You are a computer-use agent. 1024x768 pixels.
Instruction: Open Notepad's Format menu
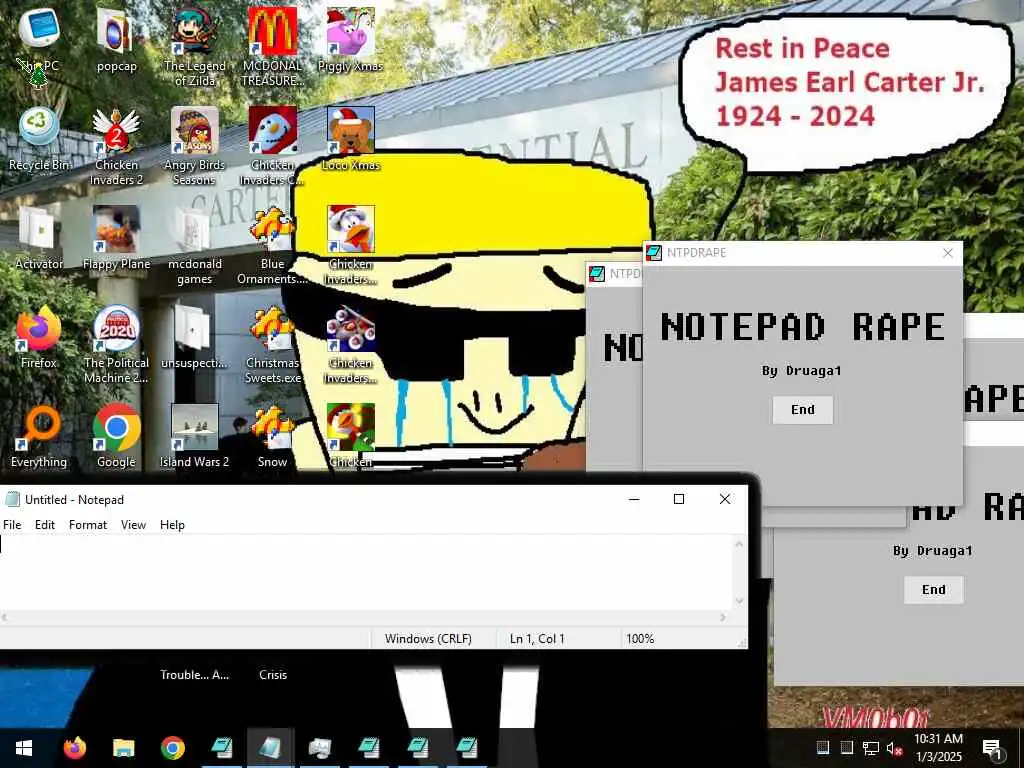[88, 524]
